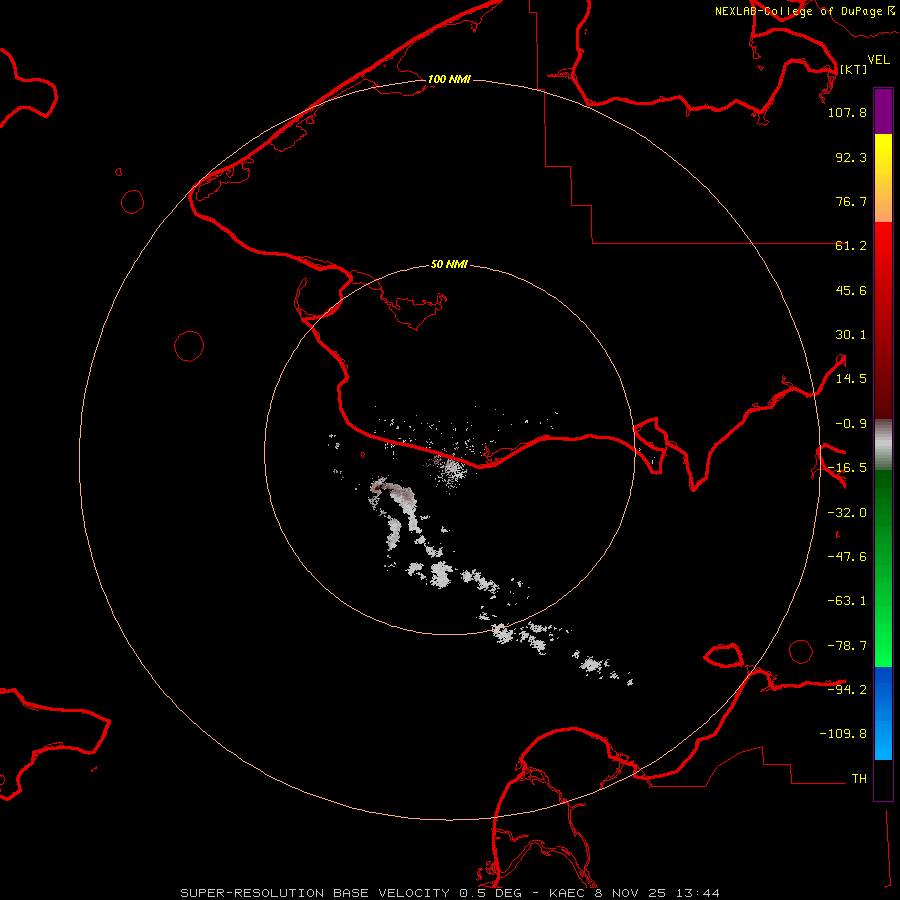
Task: Click the 107.8 legend value
Action: (847, 112)
